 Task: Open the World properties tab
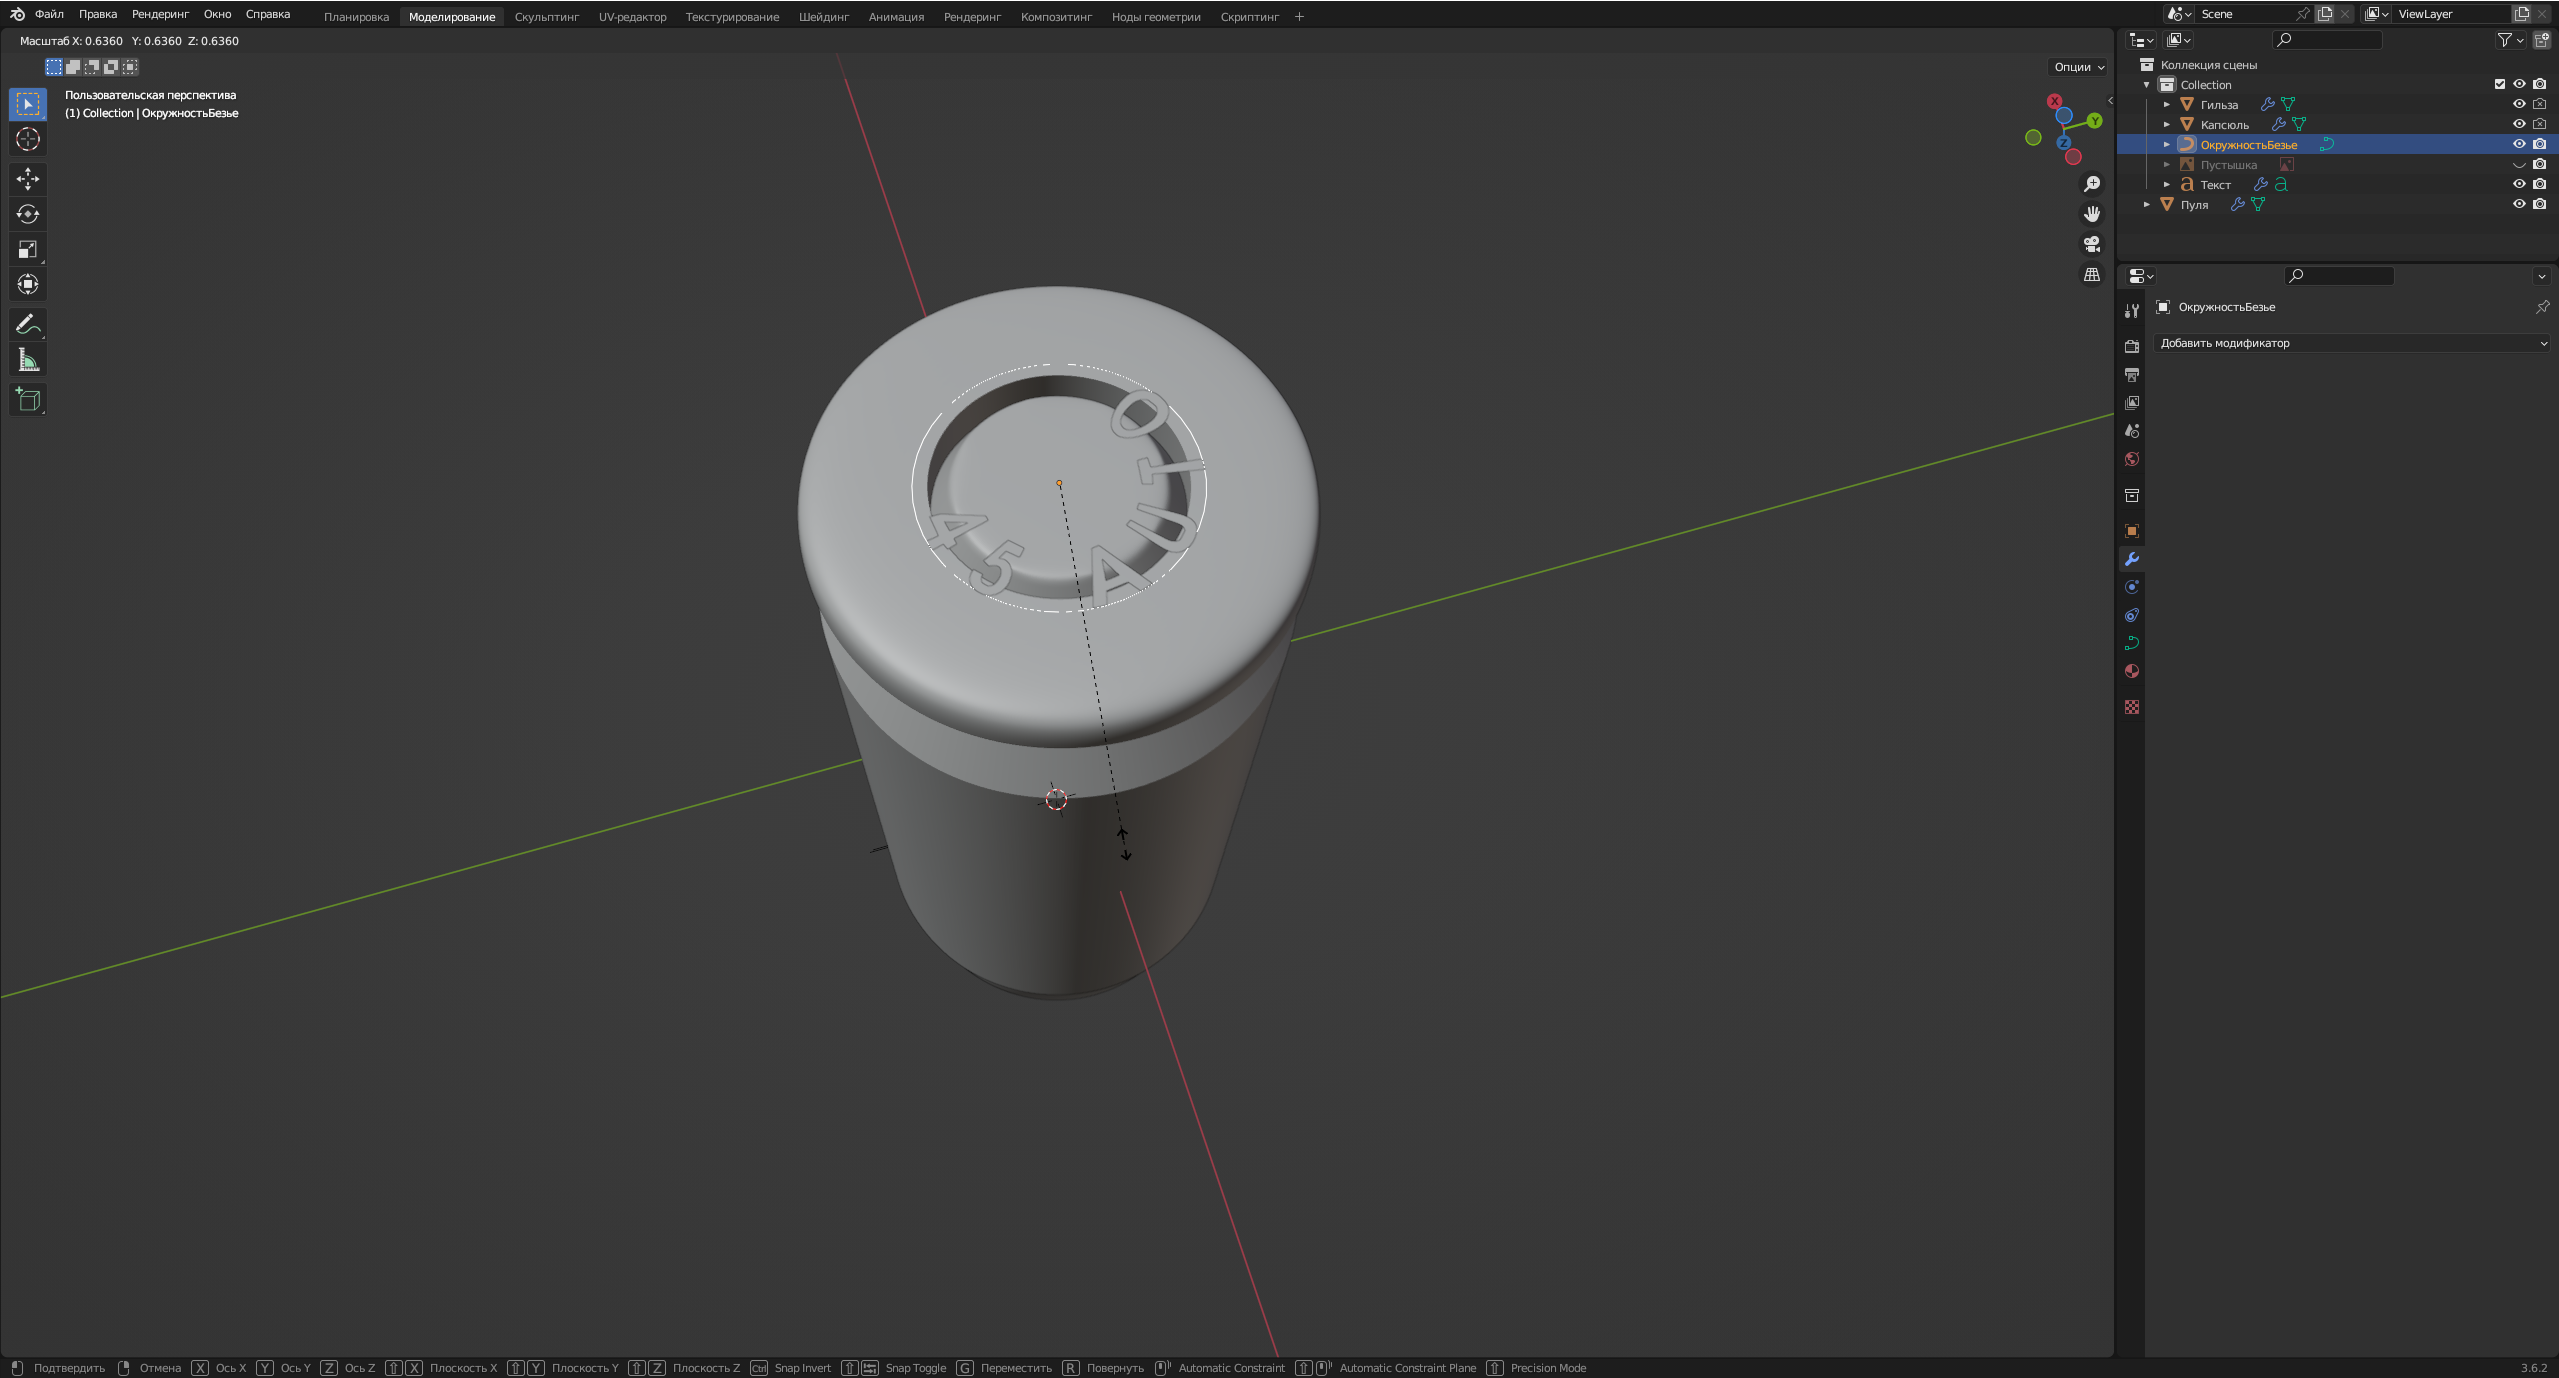coord(2132,459)
